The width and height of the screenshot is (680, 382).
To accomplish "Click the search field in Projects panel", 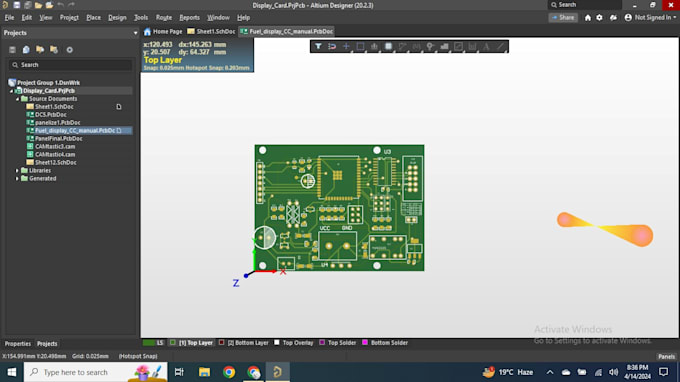I will (70, 65).
